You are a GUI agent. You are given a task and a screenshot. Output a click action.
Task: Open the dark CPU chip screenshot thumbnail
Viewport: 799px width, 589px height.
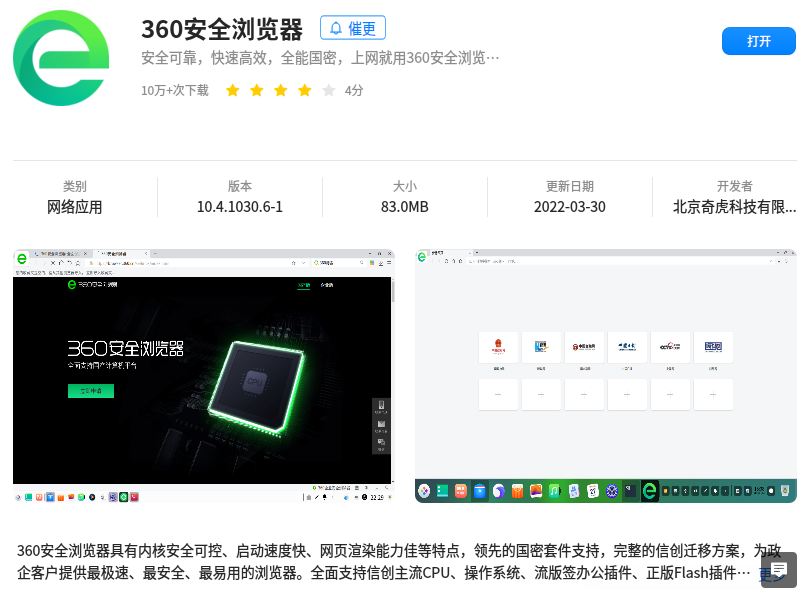(x=204, y=376)
